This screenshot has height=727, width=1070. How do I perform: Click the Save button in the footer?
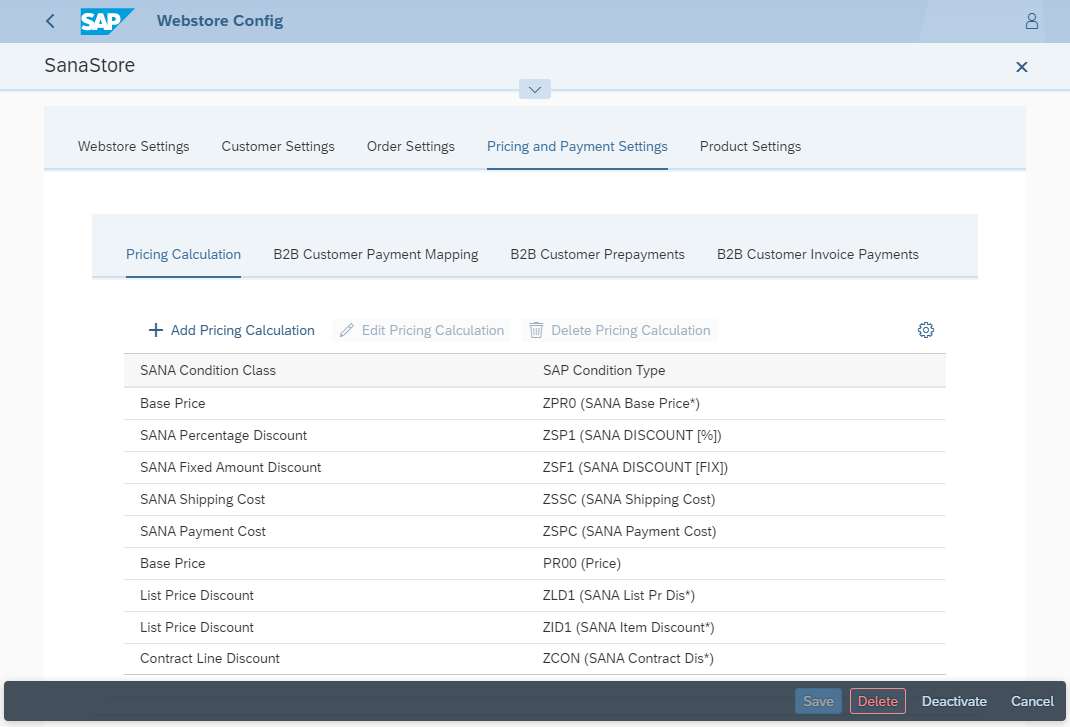818,701
